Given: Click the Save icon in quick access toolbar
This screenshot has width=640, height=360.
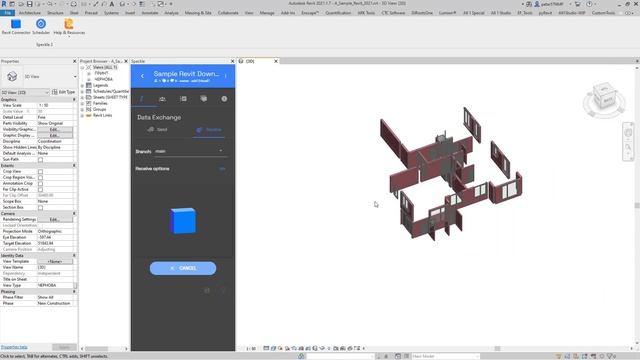Looking at the screenshot, I should [29, 4].
